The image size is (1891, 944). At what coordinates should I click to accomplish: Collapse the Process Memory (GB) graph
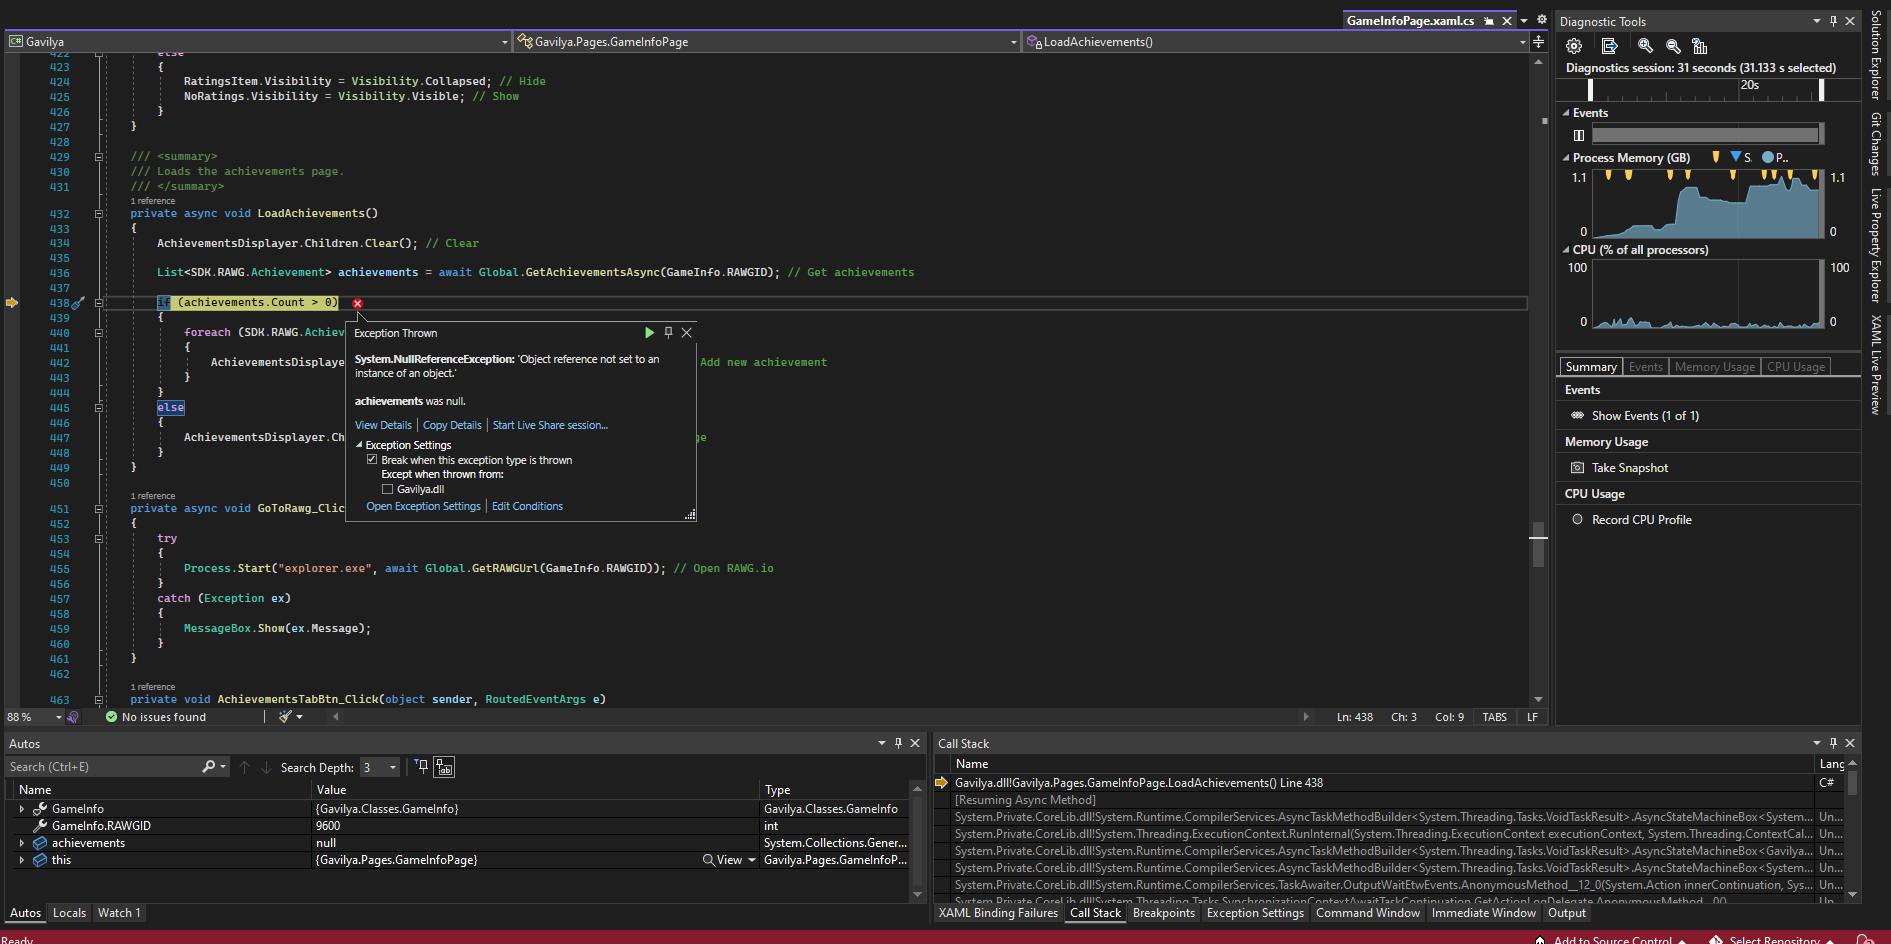[1566, 158]
